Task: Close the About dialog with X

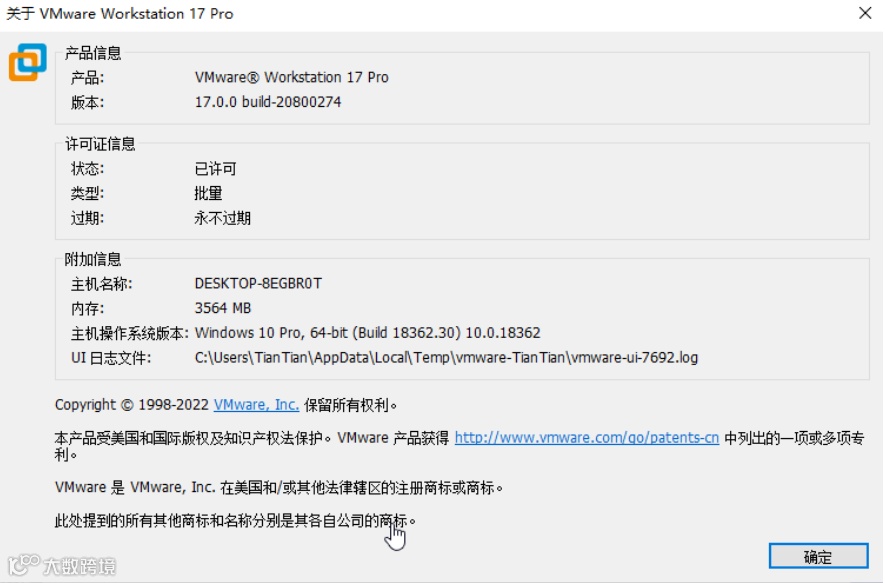Action: pos(865,13)
